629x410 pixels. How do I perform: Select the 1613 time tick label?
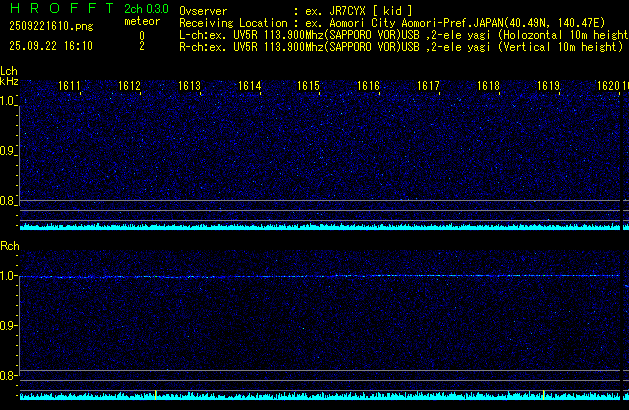coord(190,87)
